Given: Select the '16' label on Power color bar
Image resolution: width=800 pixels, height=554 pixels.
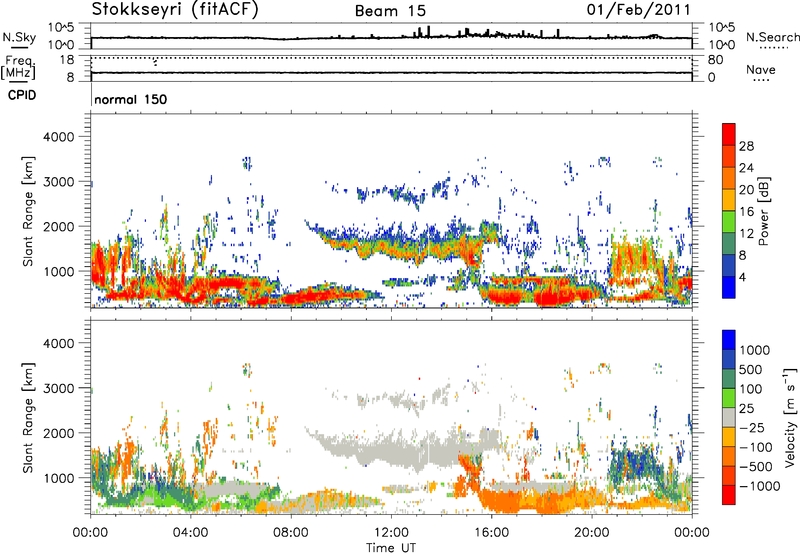Looking at the screenshot, I should click(x=746, y=212).
